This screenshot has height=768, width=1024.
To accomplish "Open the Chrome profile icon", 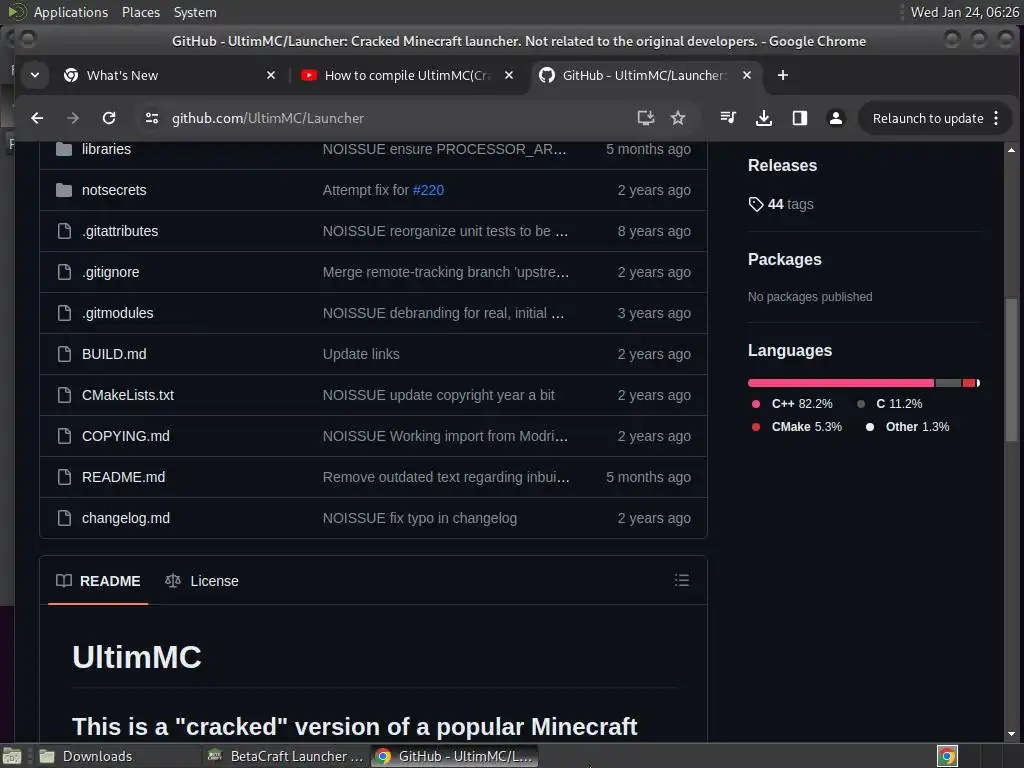I will pyautogui.click(x=835, y=118).
